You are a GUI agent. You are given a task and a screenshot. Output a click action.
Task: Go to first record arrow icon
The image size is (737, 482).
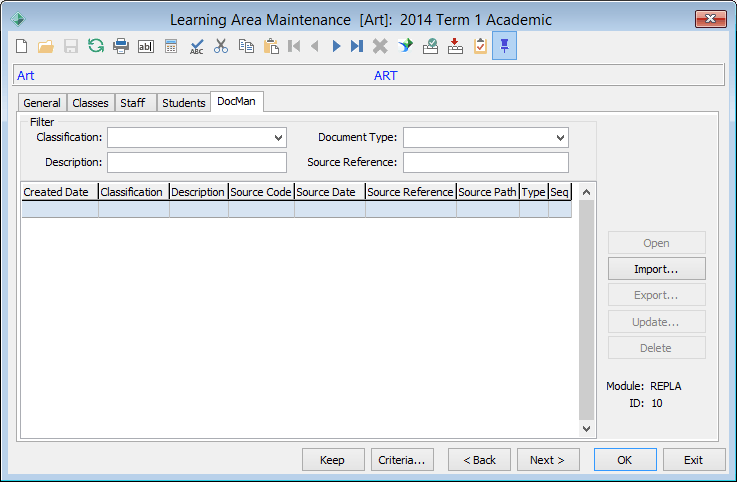[x=294, y=46]
